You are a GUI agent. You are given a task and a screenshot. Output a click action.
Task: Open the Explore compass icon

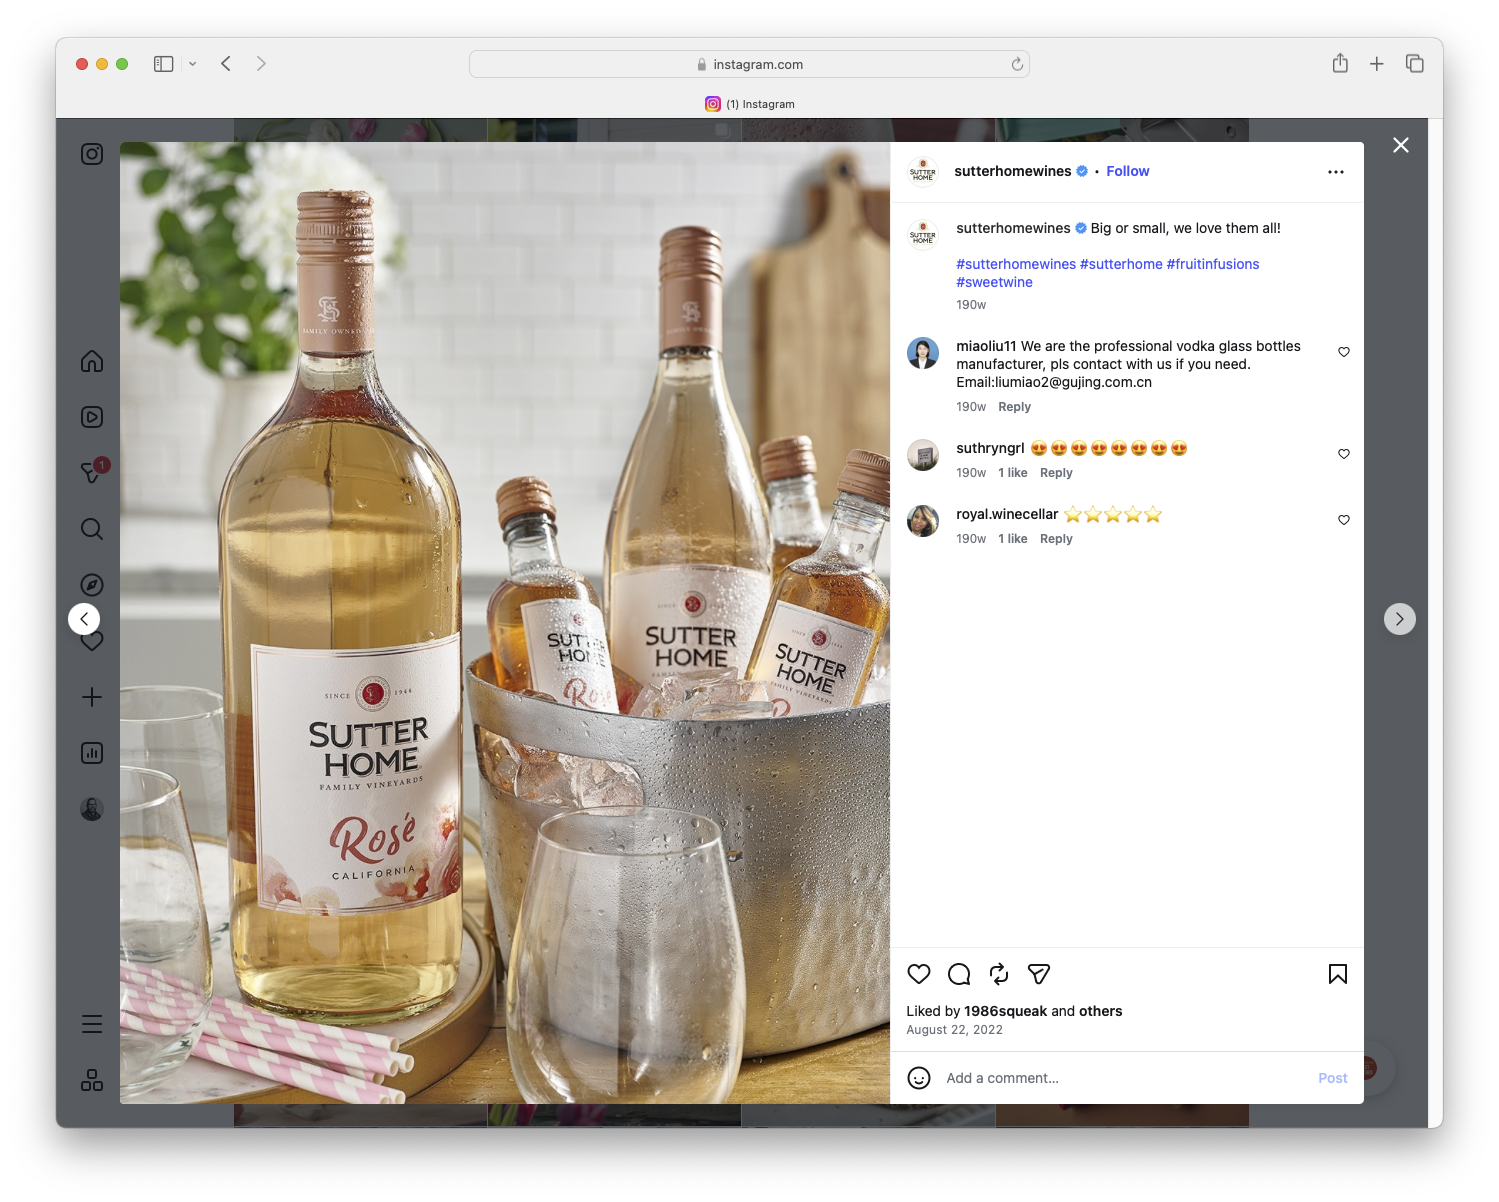(92, 585)
